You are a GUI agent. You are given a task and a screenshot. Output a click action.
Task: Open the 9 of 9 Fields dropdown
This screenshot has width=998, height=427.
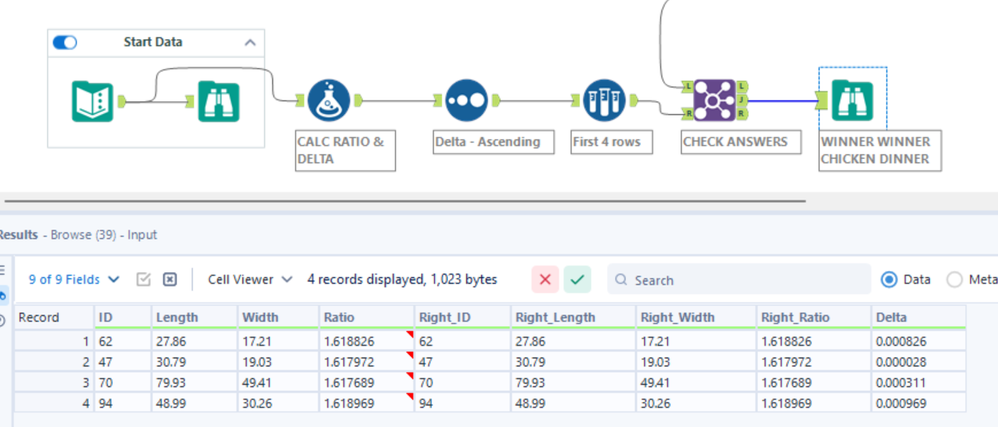(74, 280)
